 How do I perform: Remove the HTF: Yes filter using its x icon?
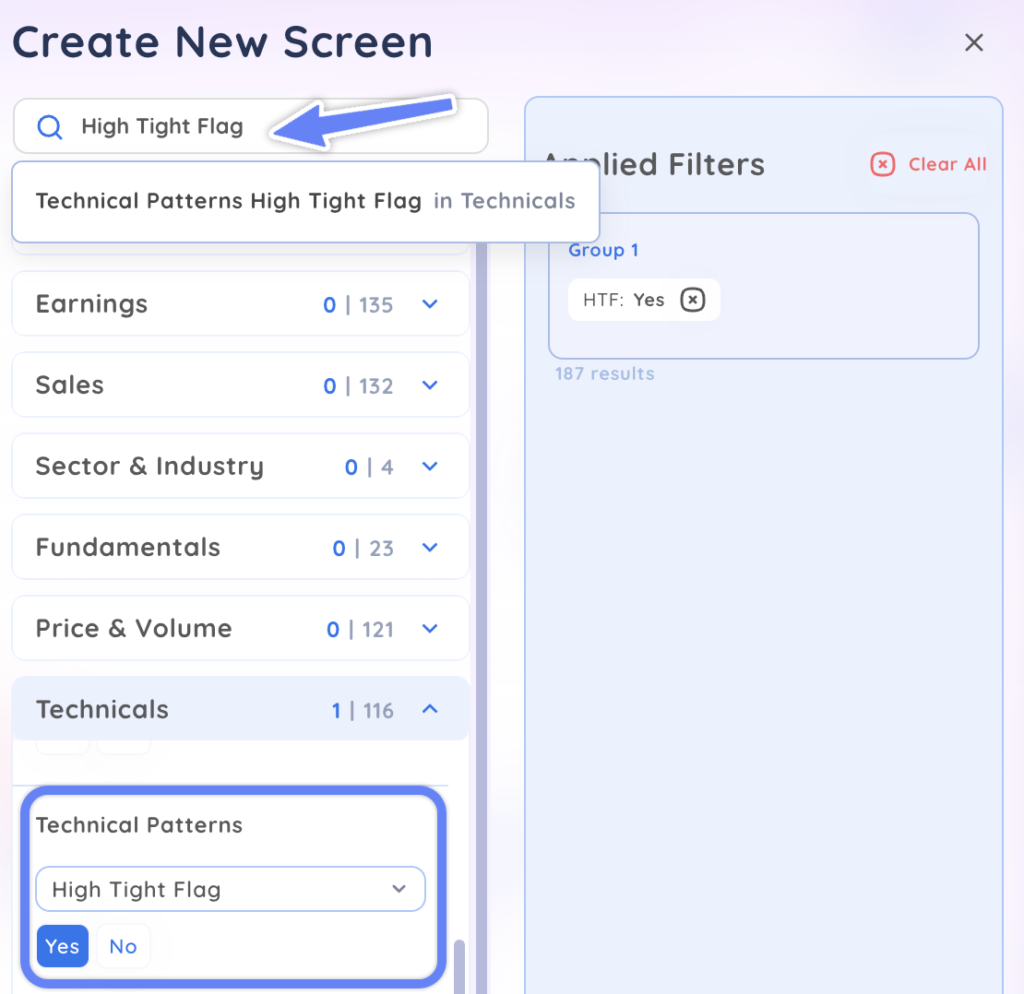click(691, 299)
